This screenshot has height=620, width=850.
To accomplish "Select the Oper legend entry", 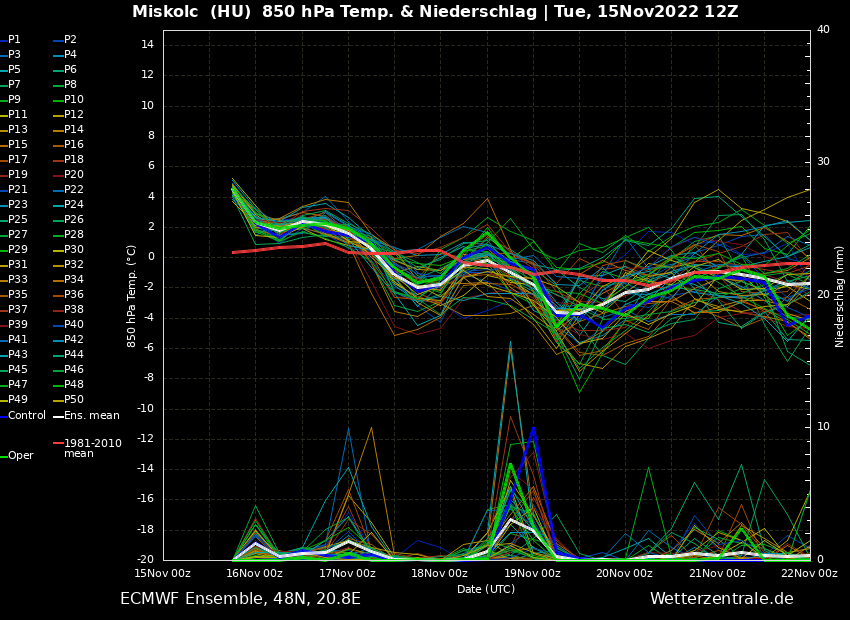I will (x=20, y=456).
